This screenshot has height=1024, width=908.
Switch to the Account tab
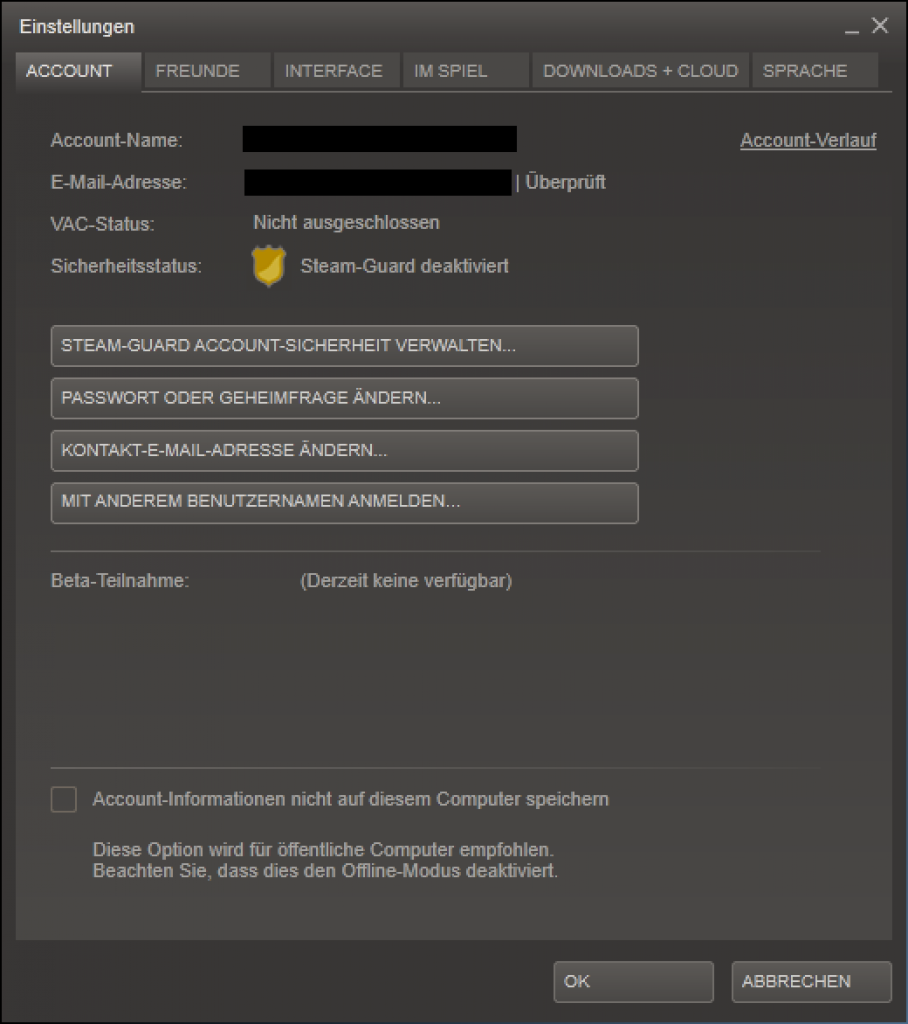[78, 71]
